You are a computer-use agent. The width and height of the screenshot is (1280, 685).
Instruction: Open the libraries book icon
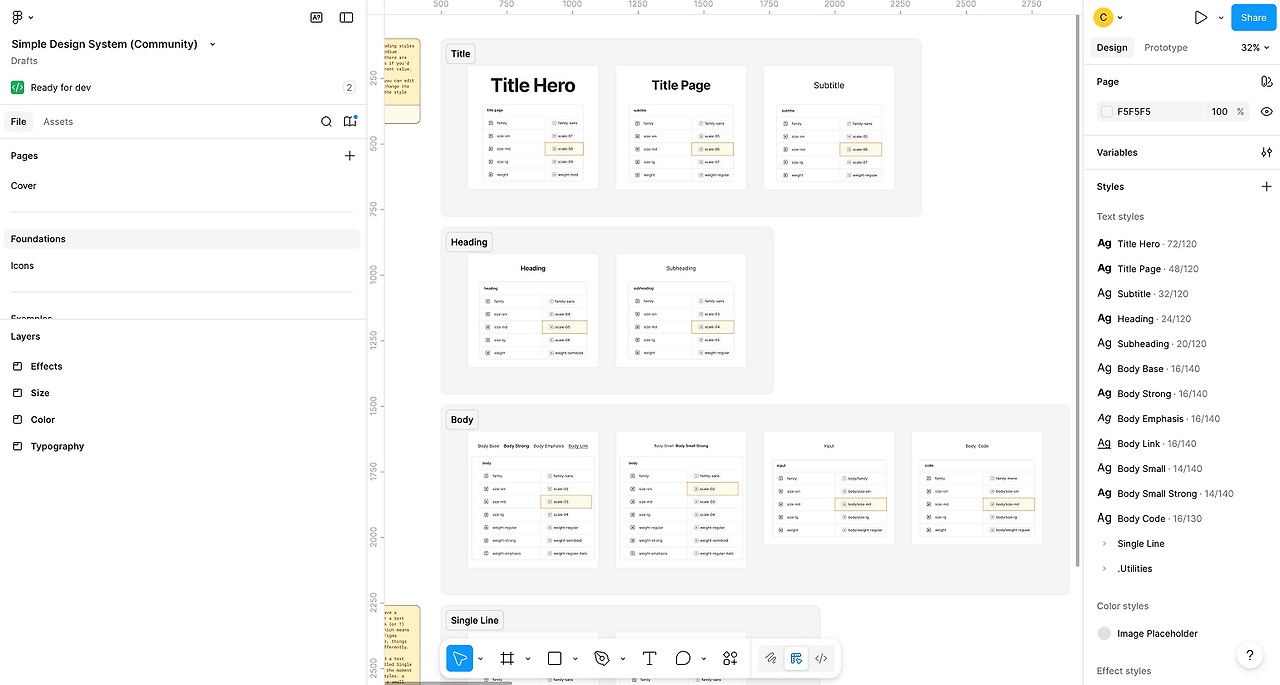click(x=349, y=121)
